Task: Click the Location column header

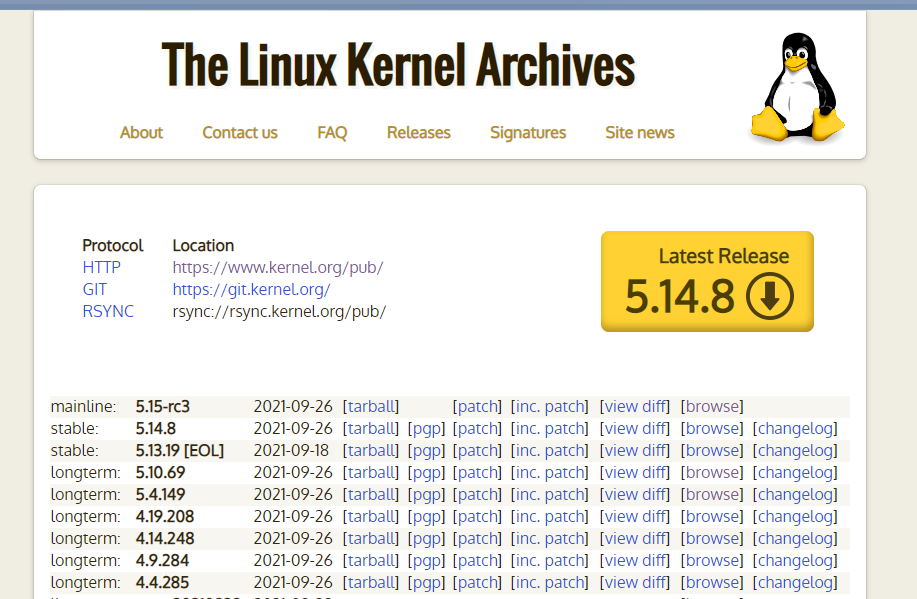Action: click(x=203, y=245)
